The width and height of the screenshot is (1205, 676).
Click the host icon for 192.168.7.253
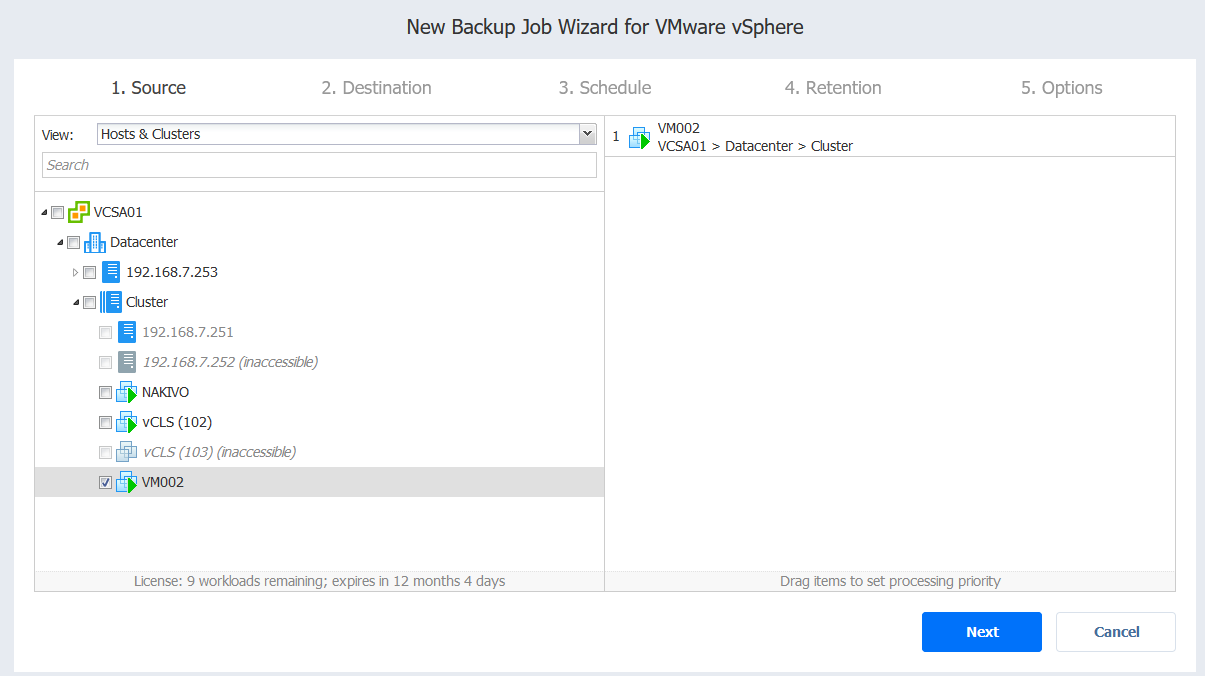(x=110, y=272)
